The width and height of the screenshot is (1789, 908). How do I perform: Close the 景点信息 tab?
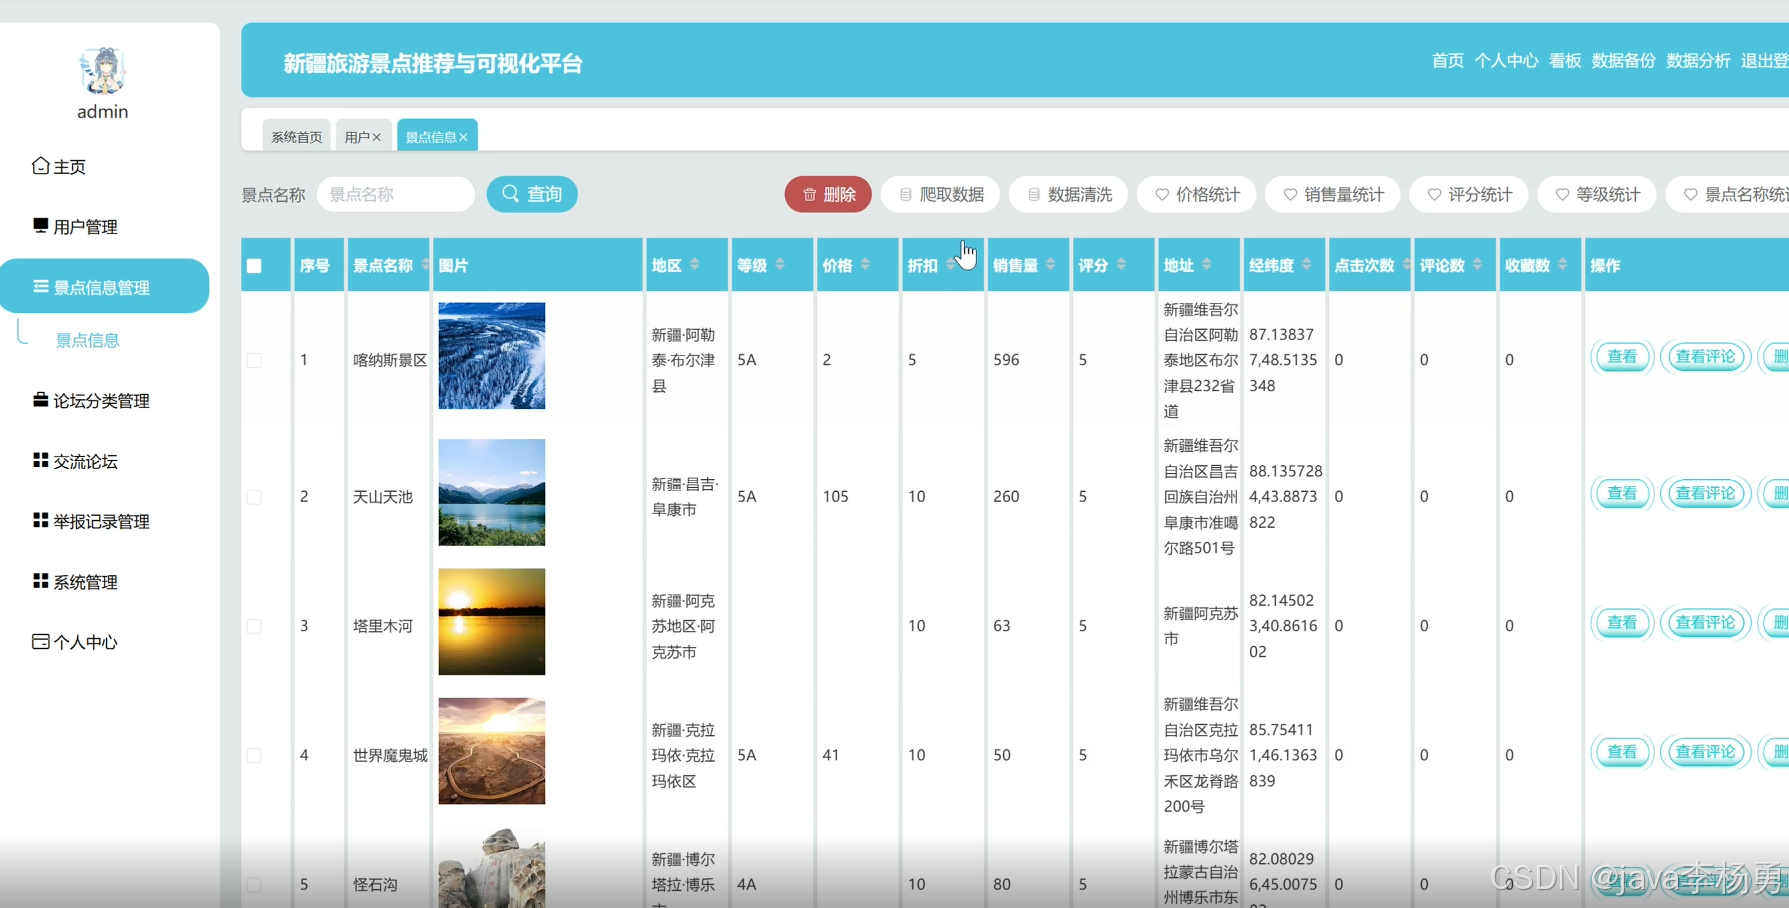[464, 137]
